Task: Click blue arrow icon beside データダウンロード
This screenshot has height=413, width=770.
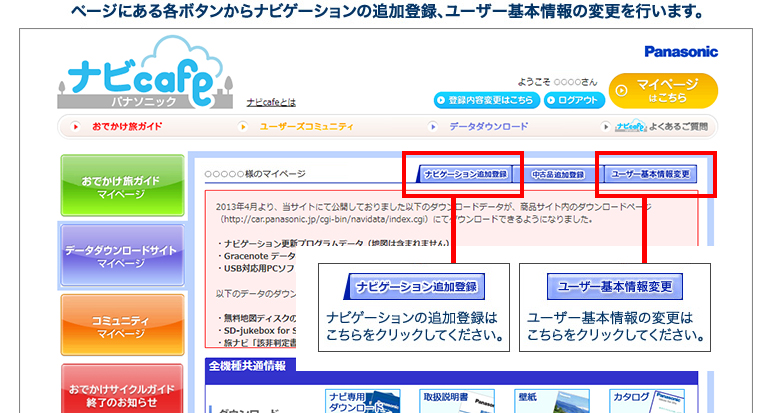Action: (x=433, y=127)
